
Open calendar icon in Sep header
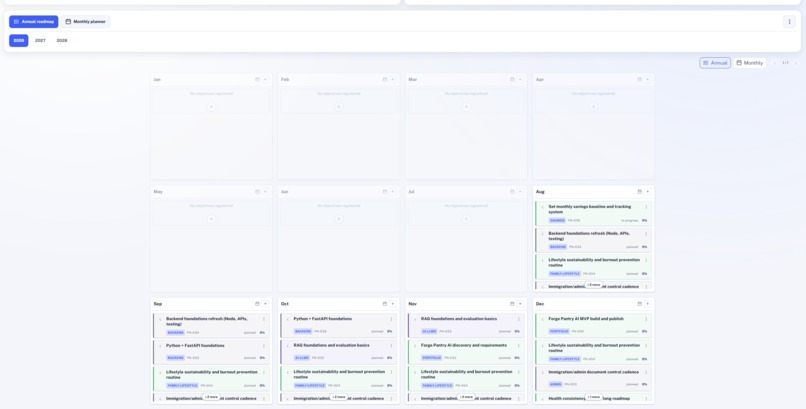[257, 304]
